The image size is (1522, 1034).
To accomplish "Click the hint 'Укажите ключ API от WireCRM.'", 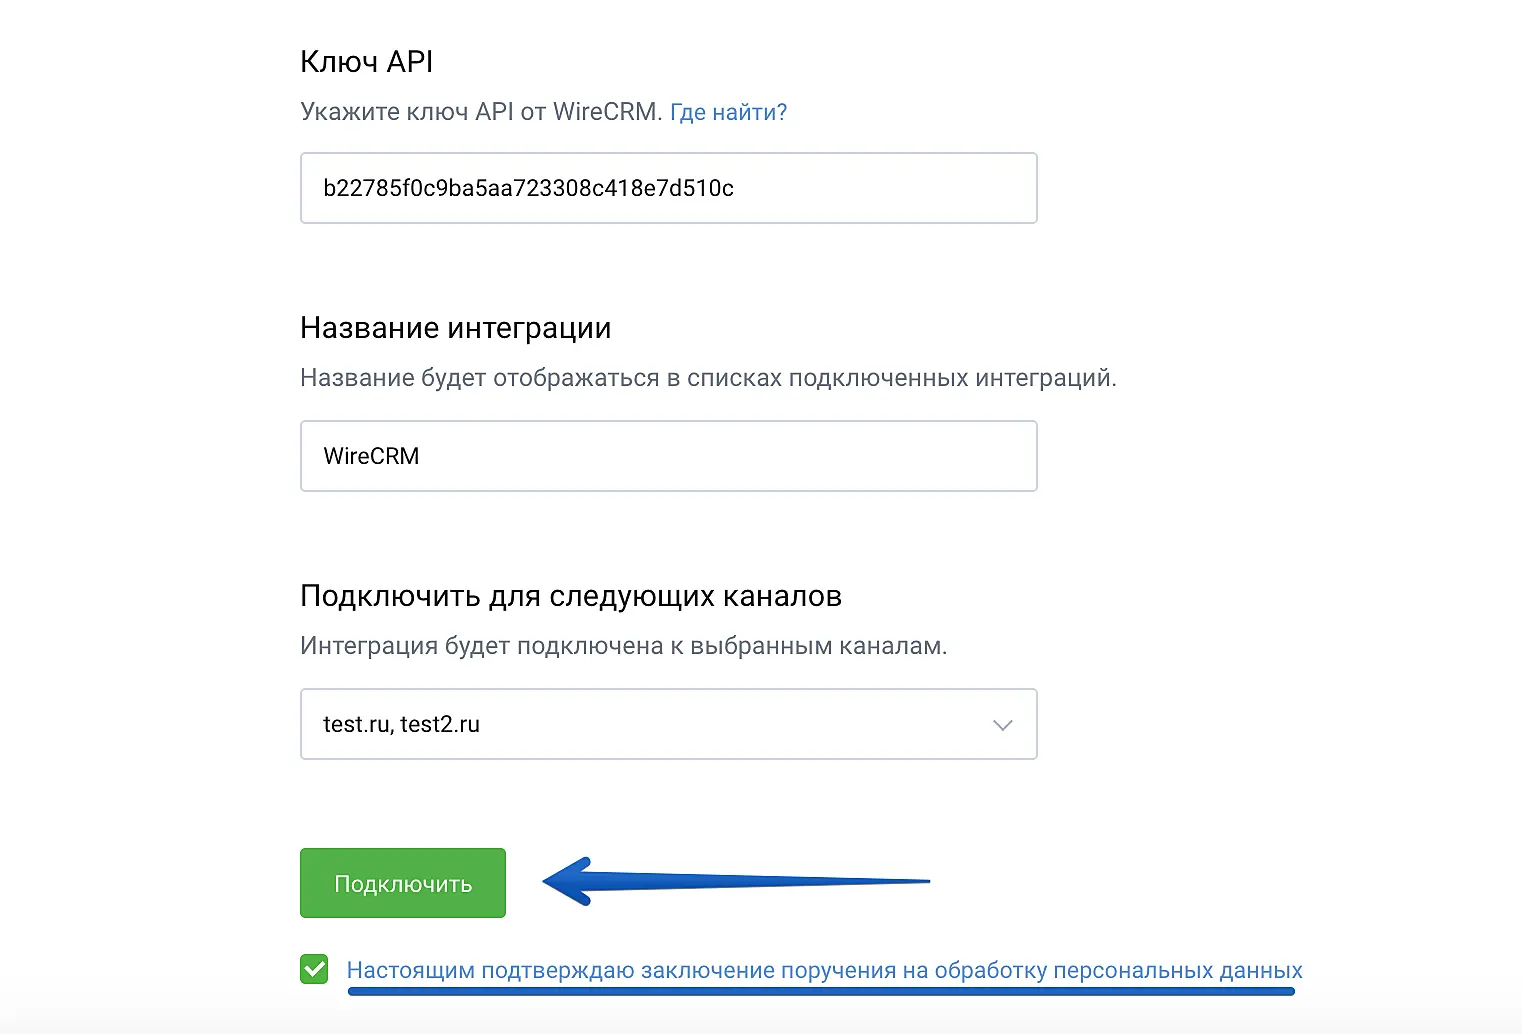I will 481,112.
